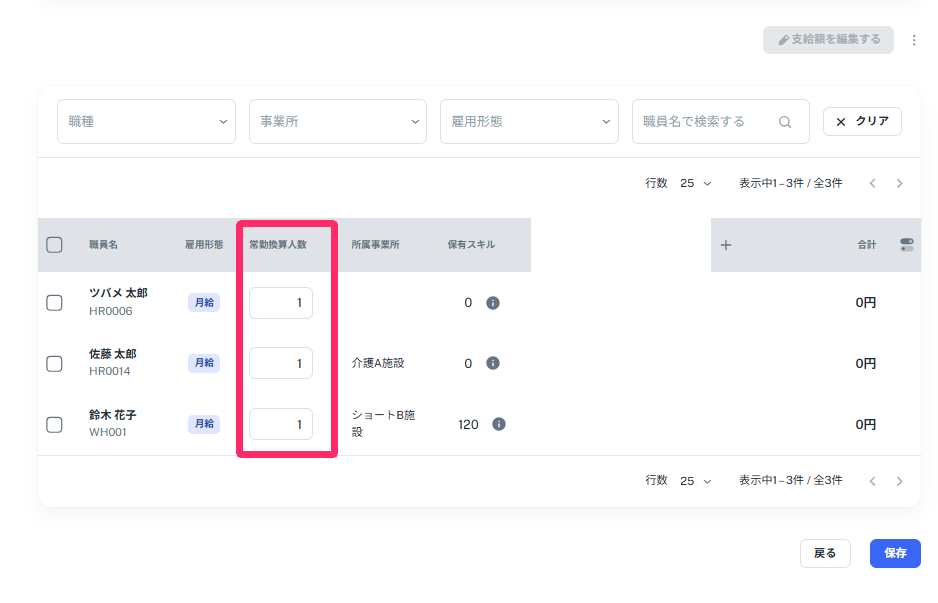Check 佐藤太郎's row checkbox
Image resolution: width=938 pixels, height=603 pixels.
click(54, 363)
